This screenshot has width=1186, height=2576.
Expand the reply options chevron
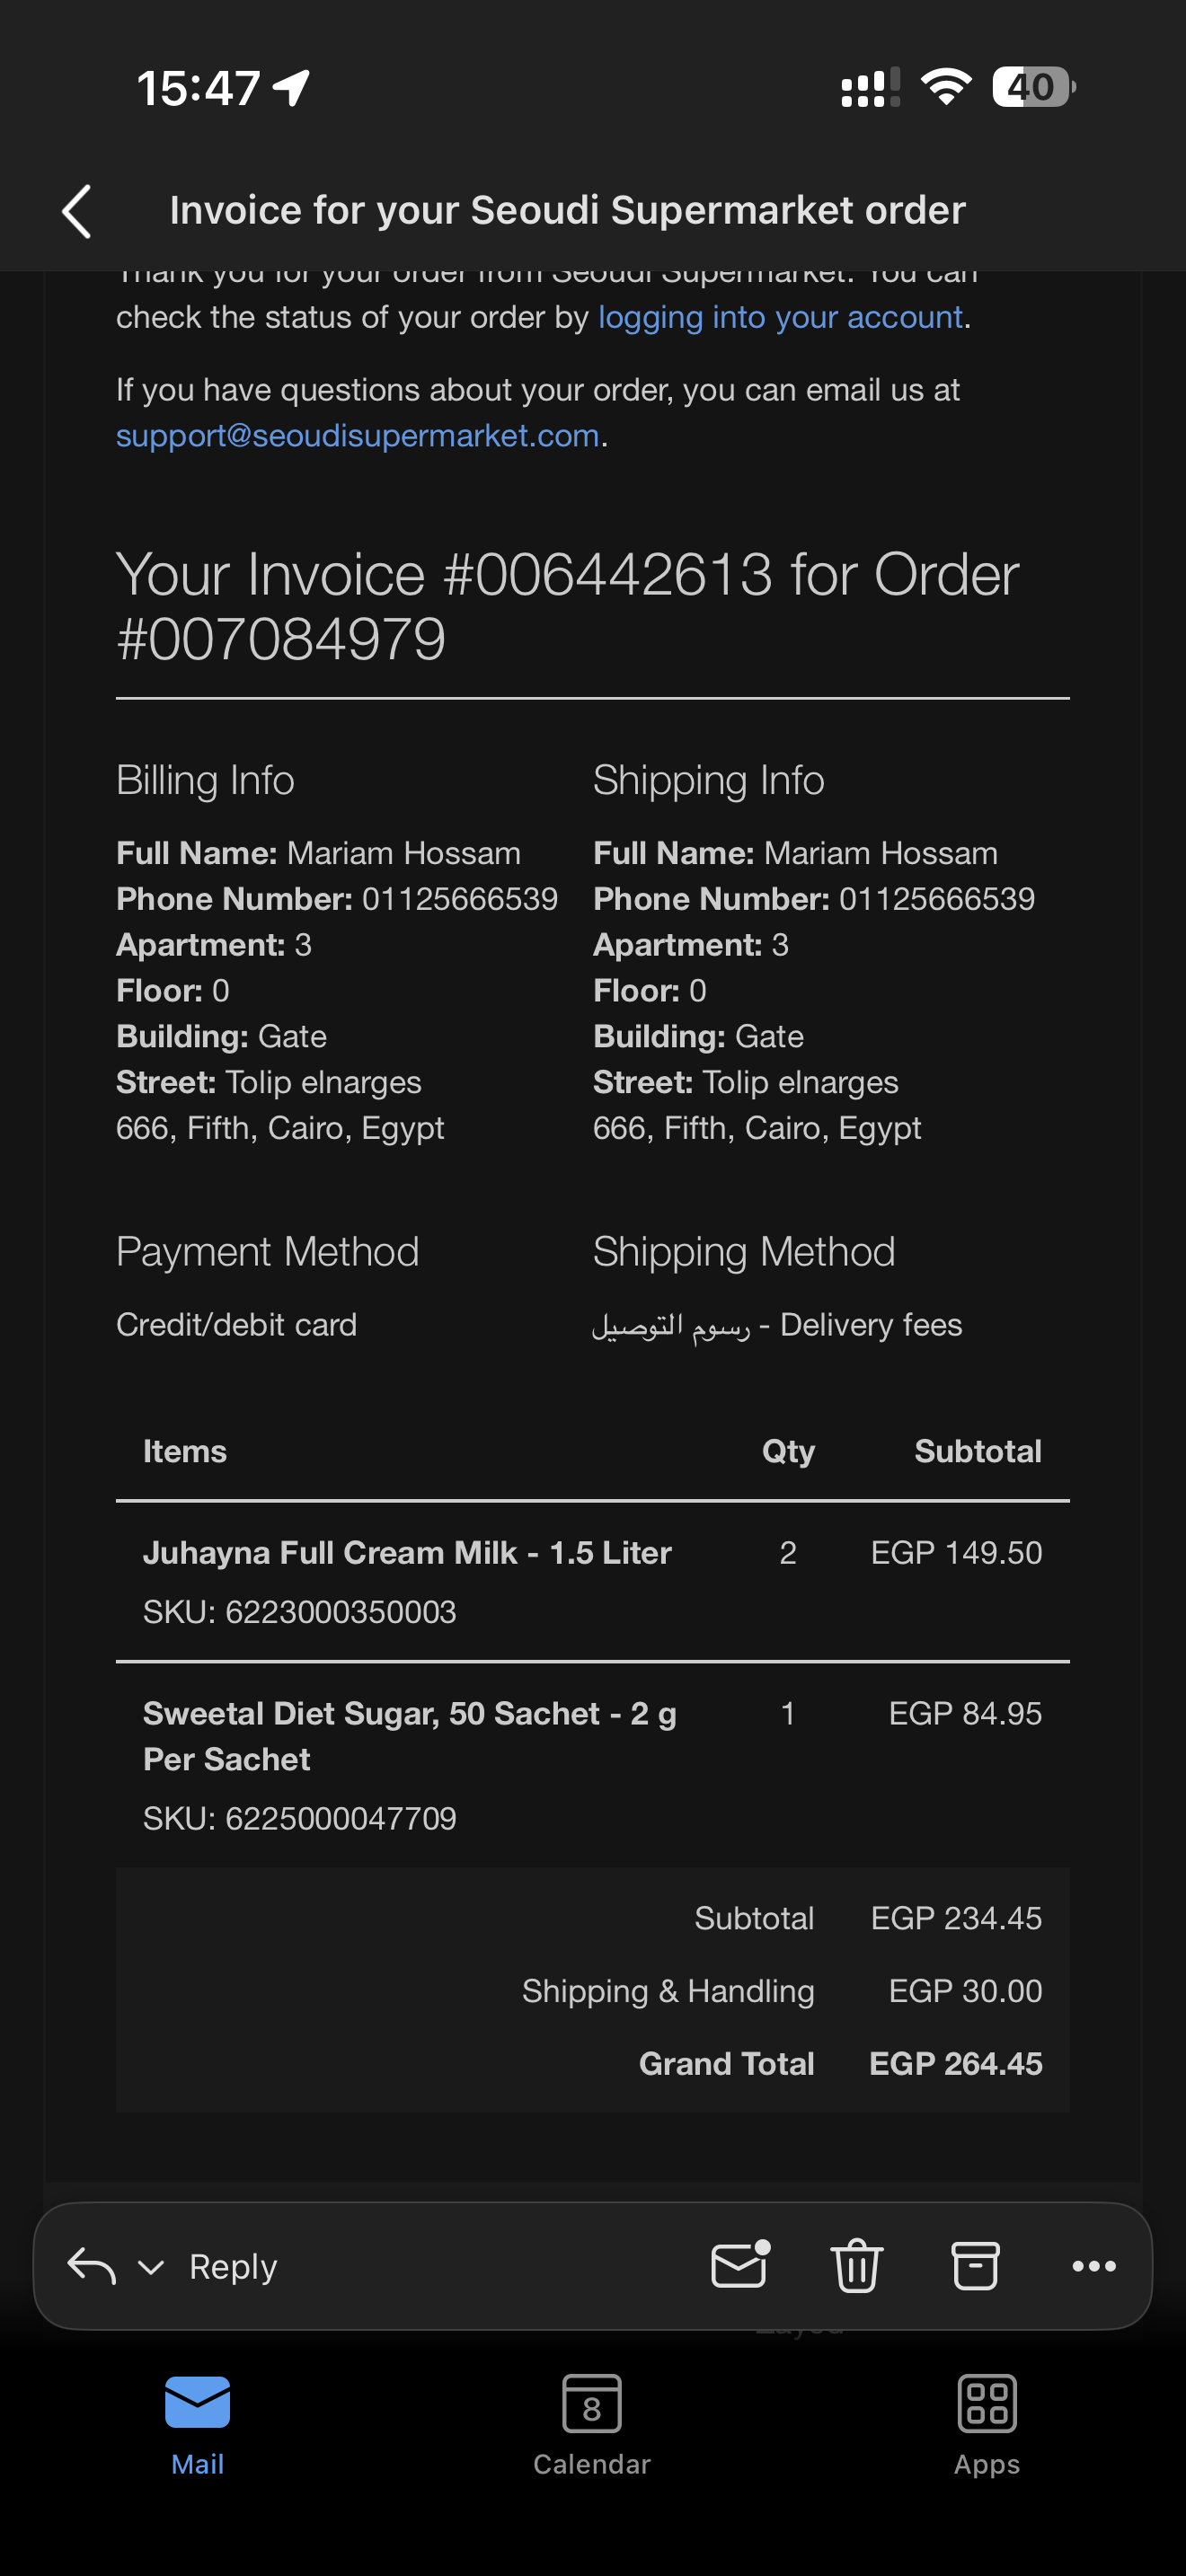(x=151, y=2267)
